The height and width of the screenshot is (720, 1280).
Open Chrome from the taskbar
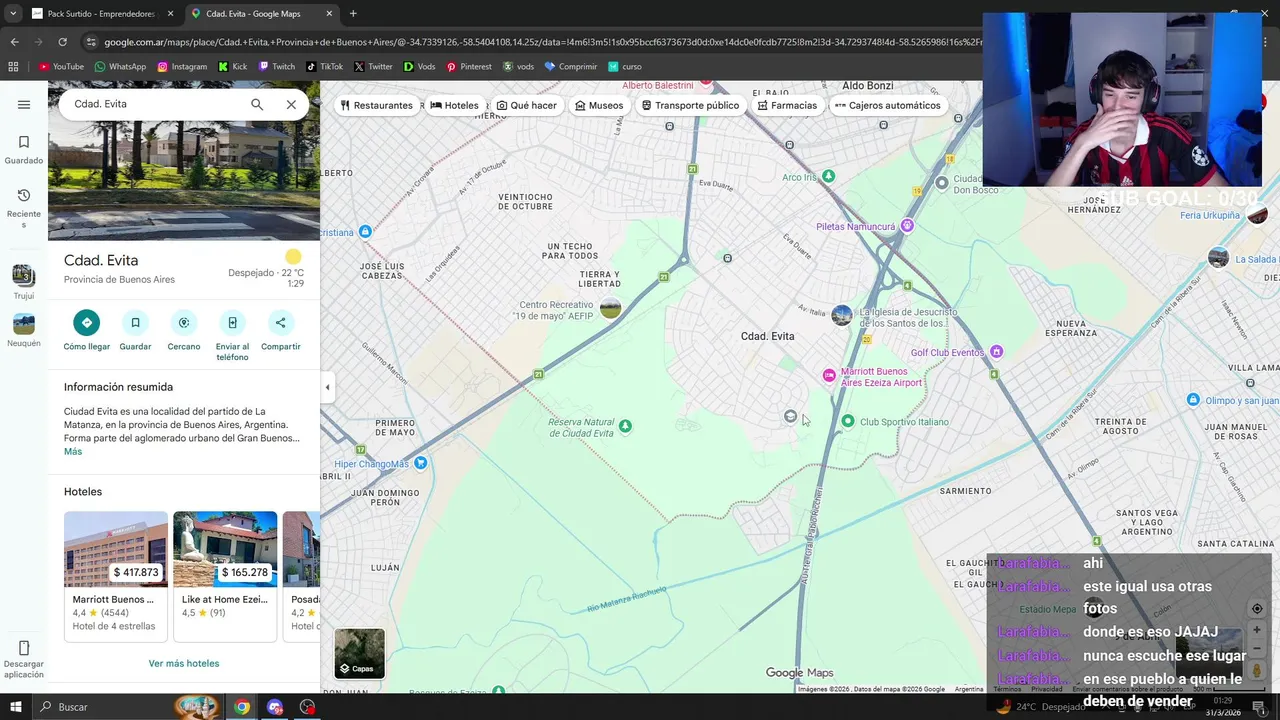(x=242, y=707)
